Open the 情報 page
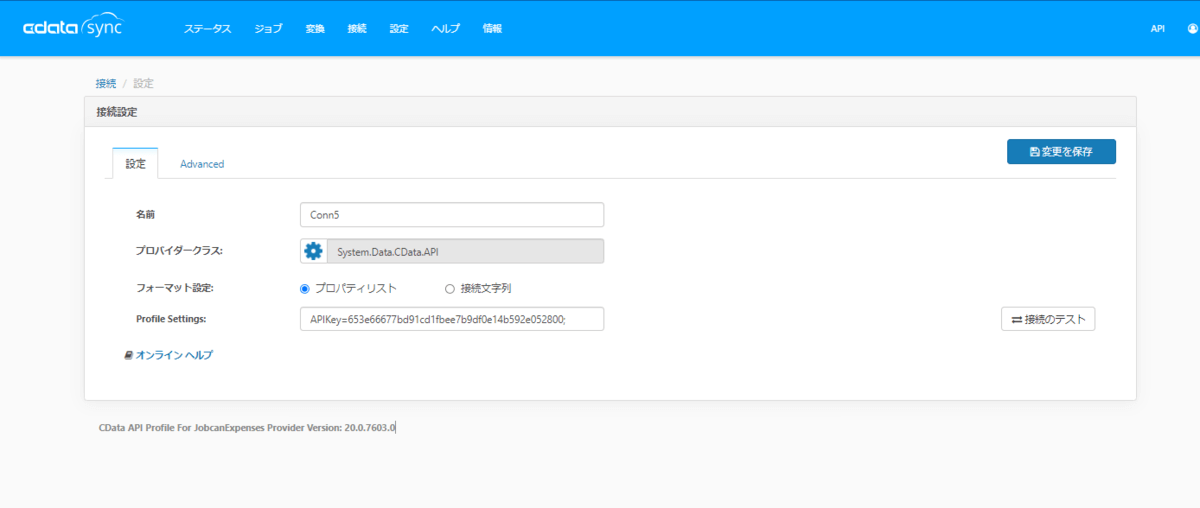This screenshot has width=1200, height=508. click(x=492, y=29)
